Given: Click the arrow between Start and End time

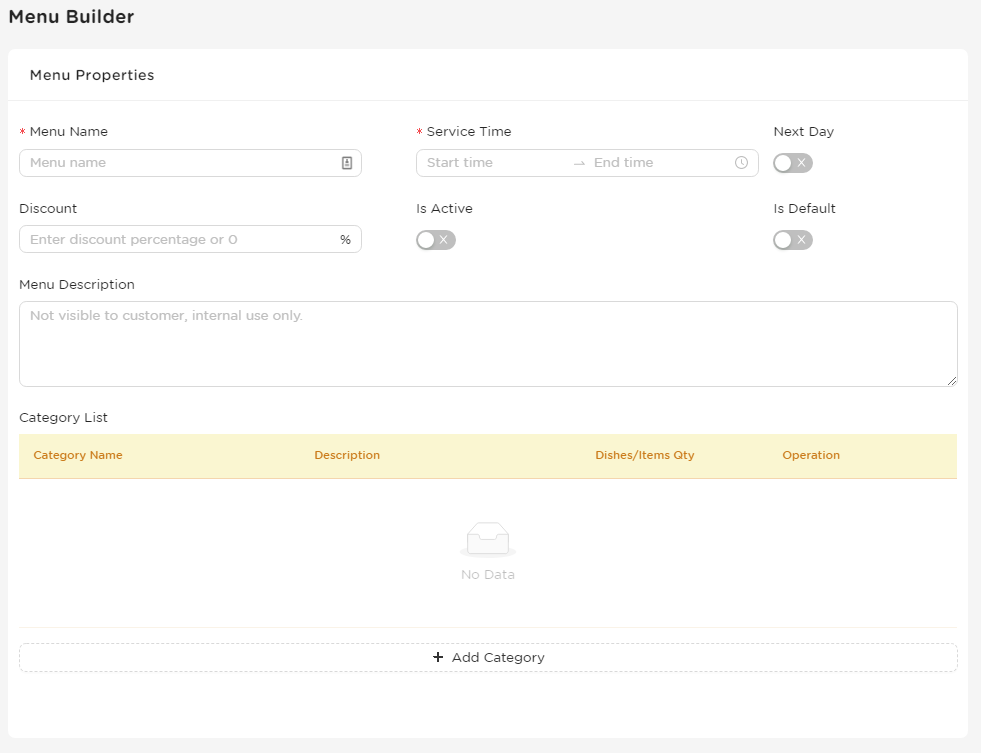Looking at the screenshot, I should [x=579, y=163].
